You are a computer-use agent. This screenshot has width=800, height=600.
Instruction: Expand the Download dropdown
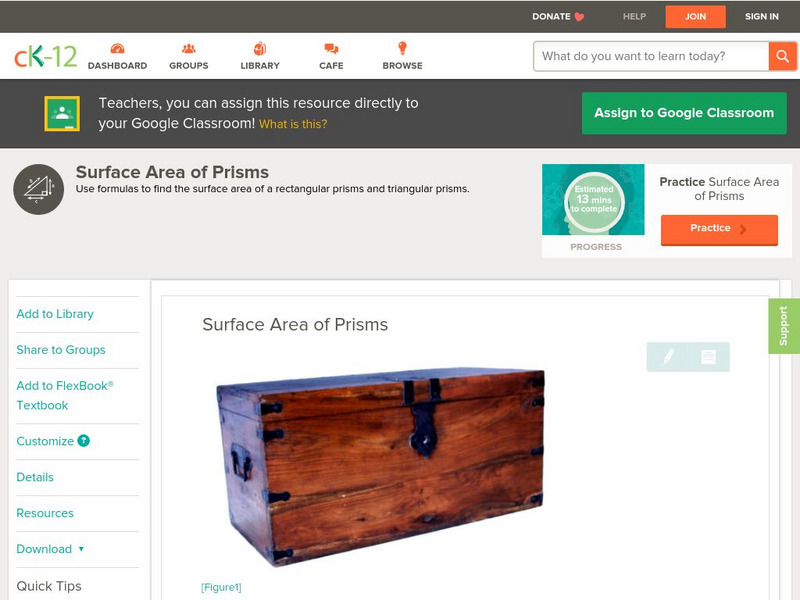point(50,549)
